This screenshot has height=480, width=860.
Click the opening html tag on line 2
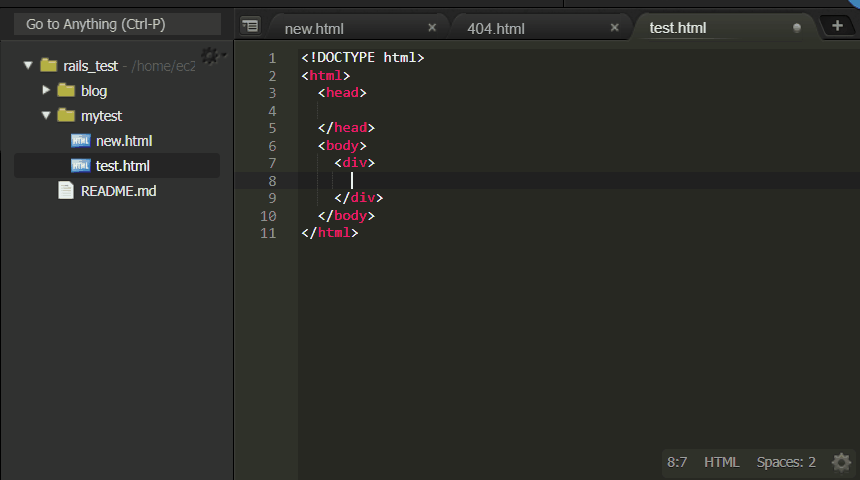[x=325, y=75]
